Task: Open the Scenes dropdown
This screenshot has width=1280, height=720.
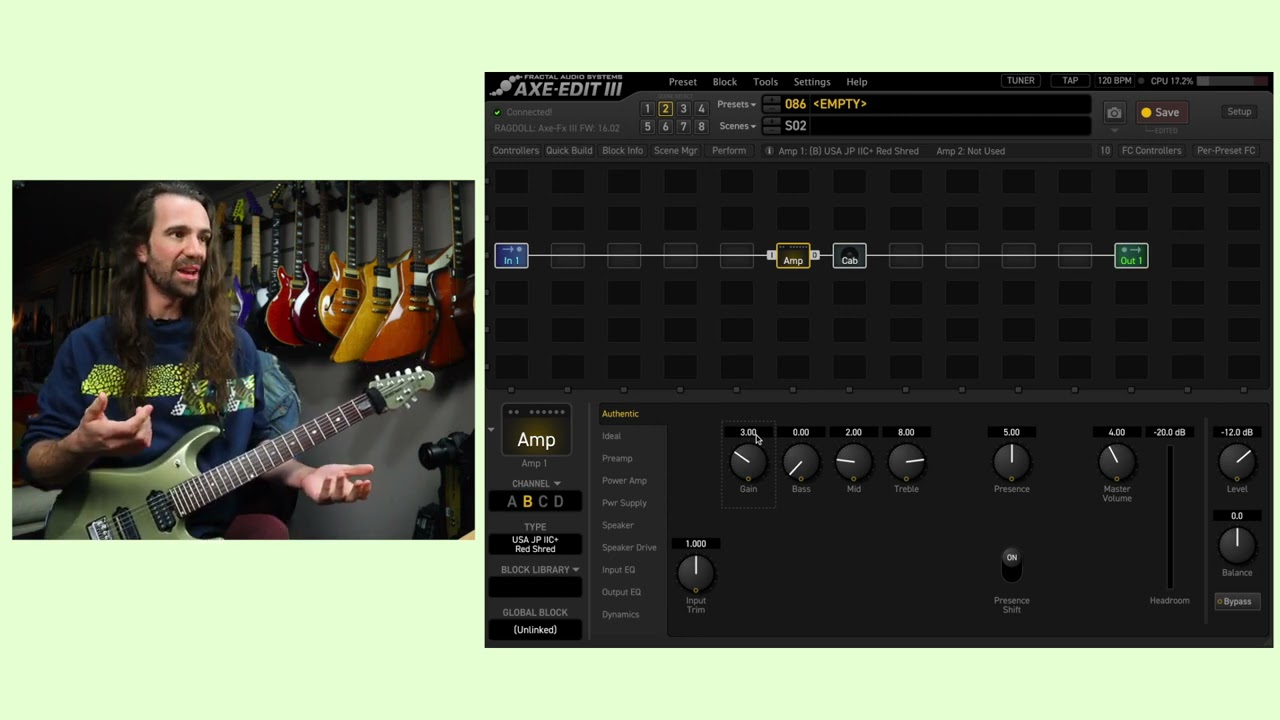Action: click(x=737, y=126)
